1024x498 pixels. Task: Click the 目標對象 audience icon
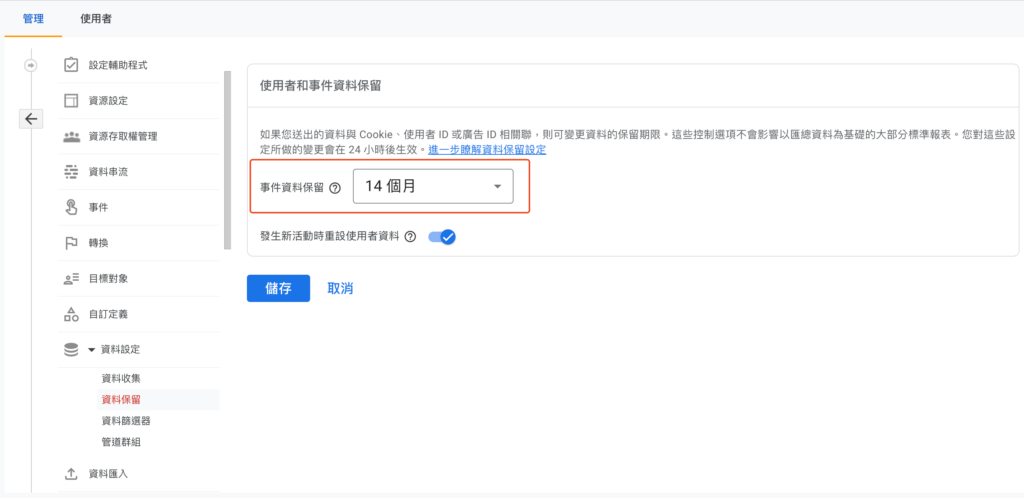[71, 279]
